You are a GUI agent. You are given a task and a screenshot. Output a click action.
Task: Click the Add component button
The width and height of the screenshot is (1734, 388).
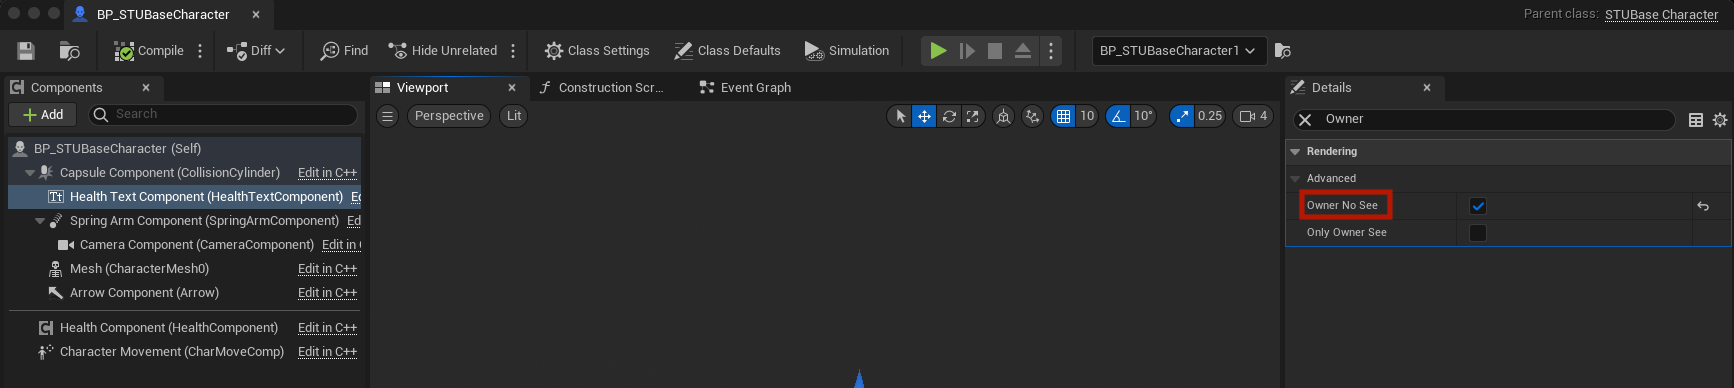click(43, 115)
